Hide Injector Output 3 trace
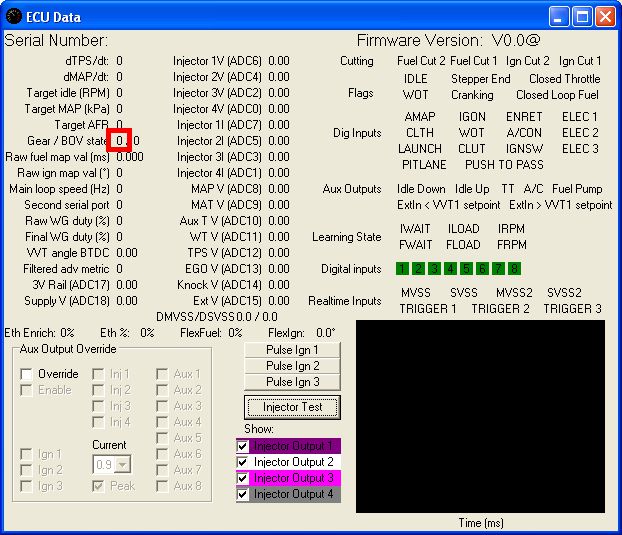This screenshot has width=622, height=535. point(242,478)
